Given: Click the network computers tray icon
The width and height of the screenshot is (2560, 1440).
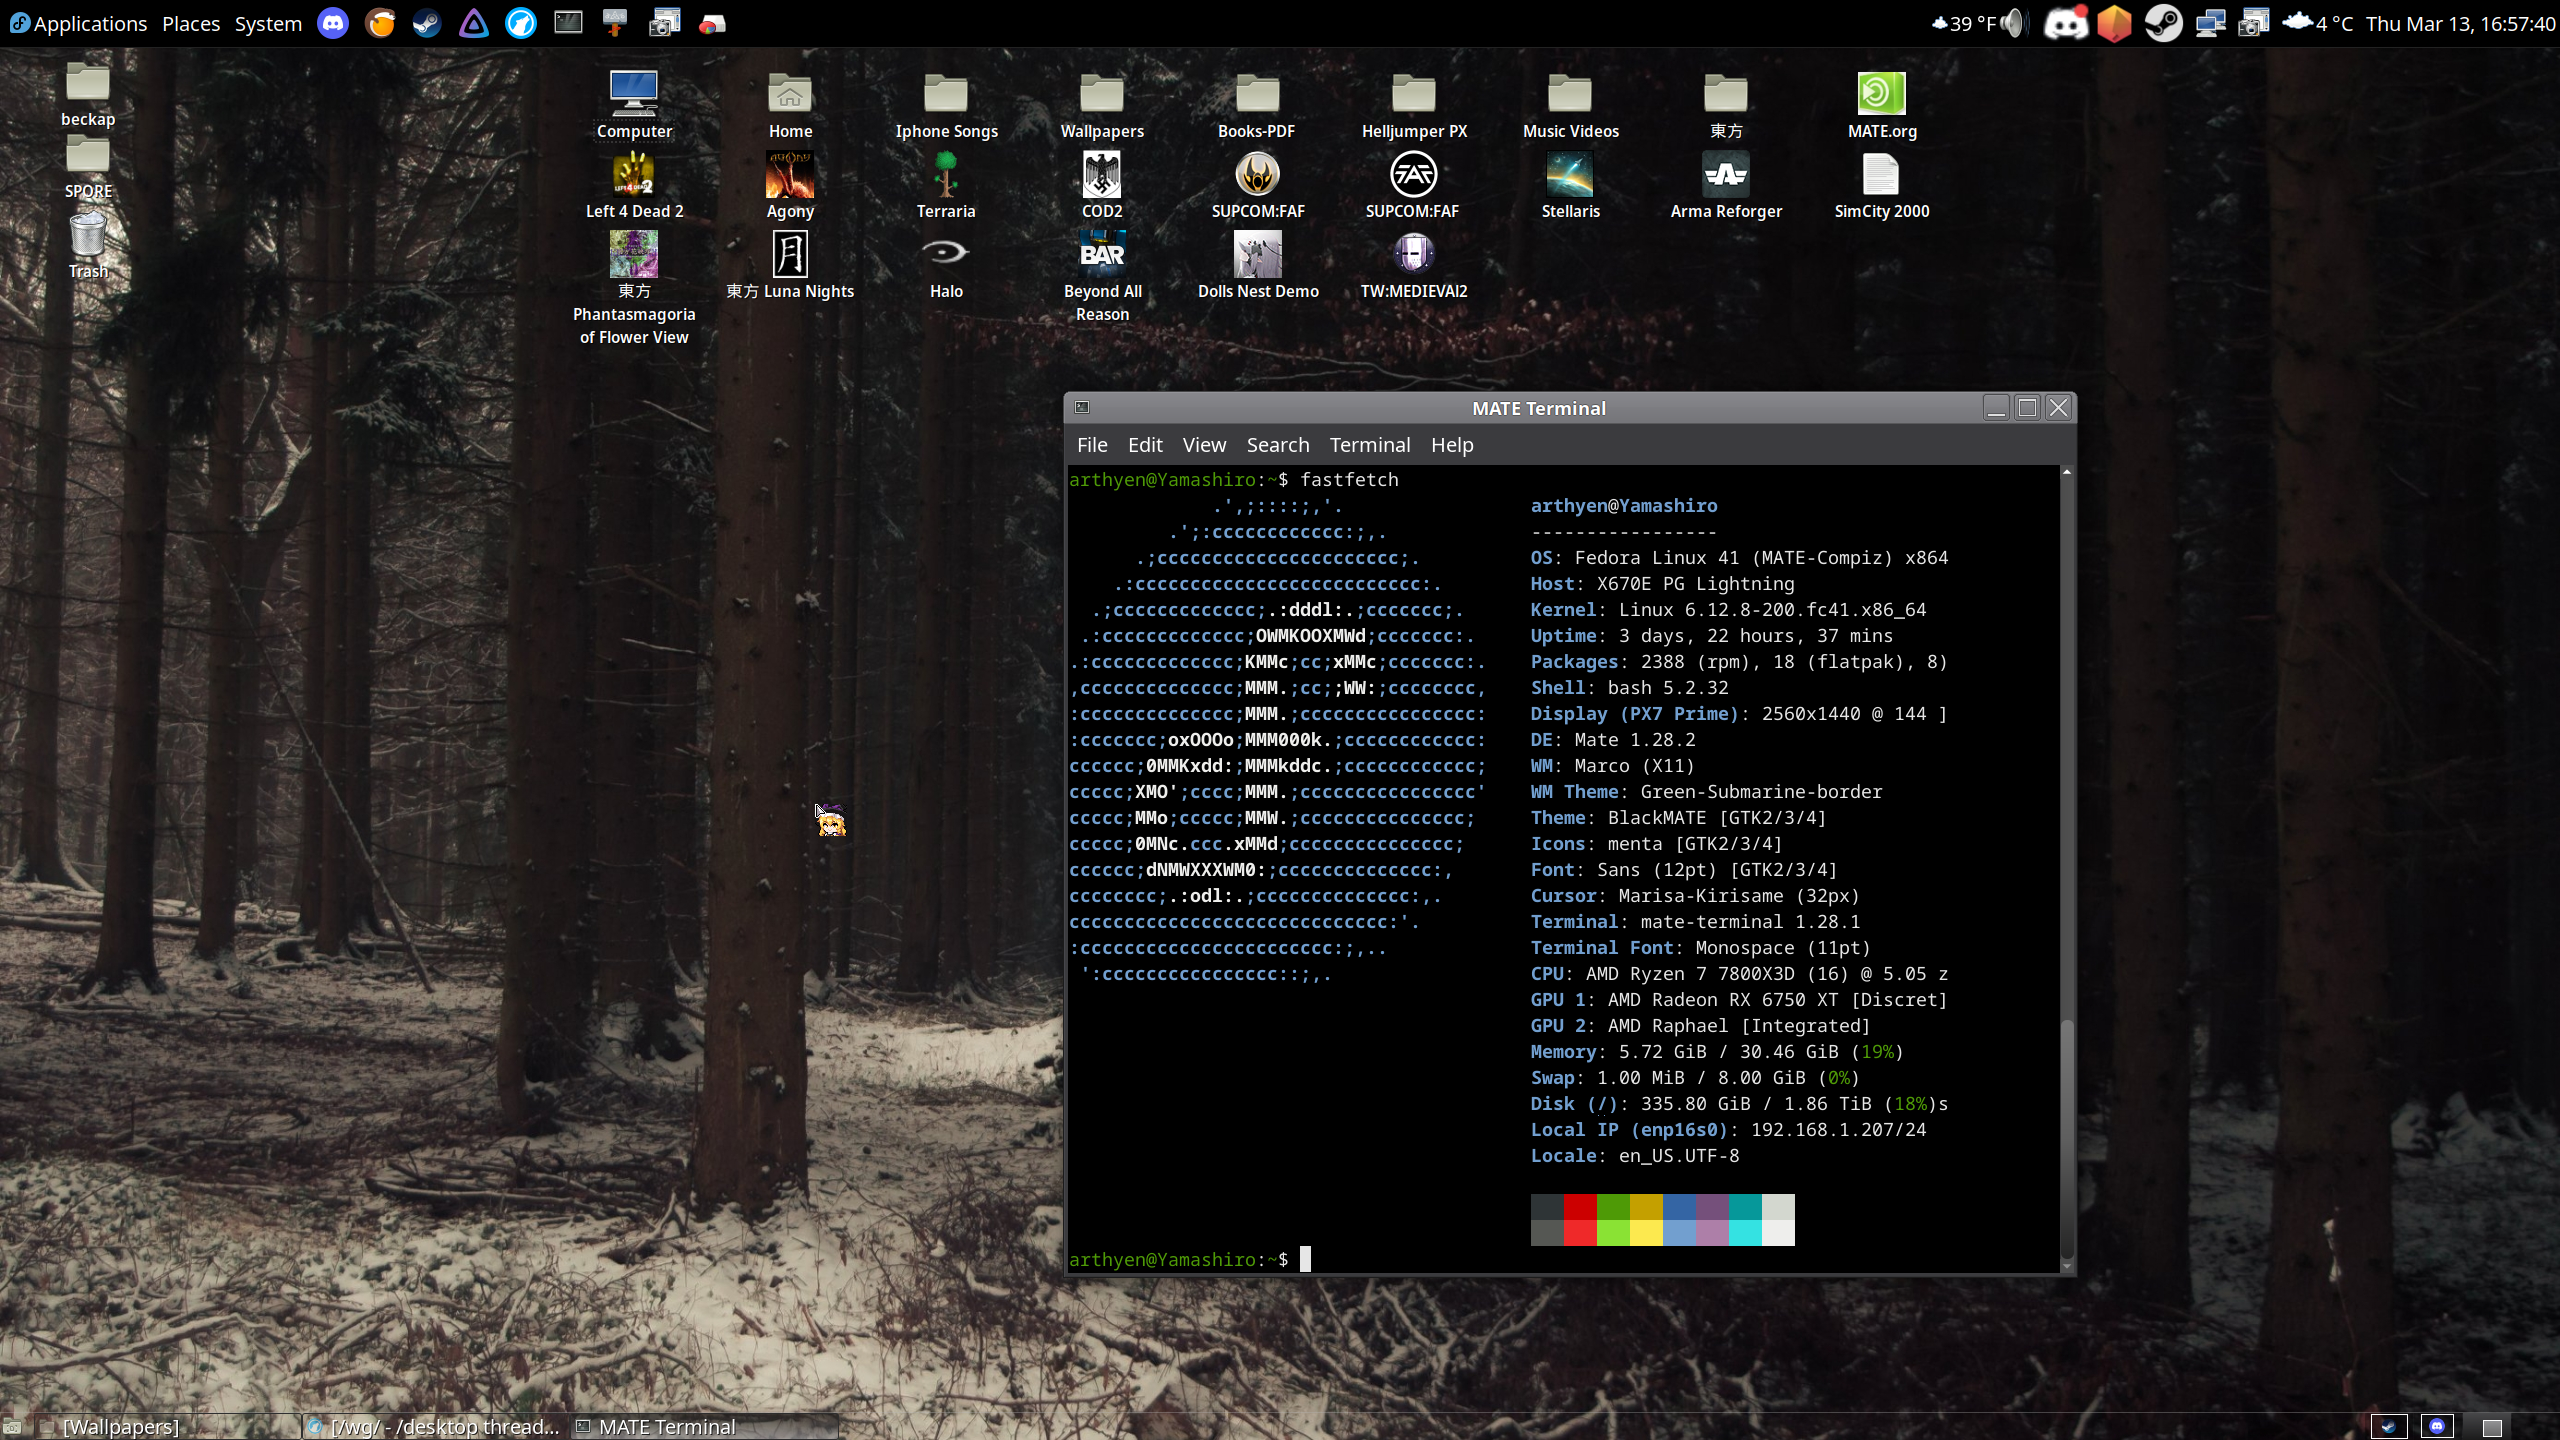Looking at the screenshot, I should [x=2210, y=23].
